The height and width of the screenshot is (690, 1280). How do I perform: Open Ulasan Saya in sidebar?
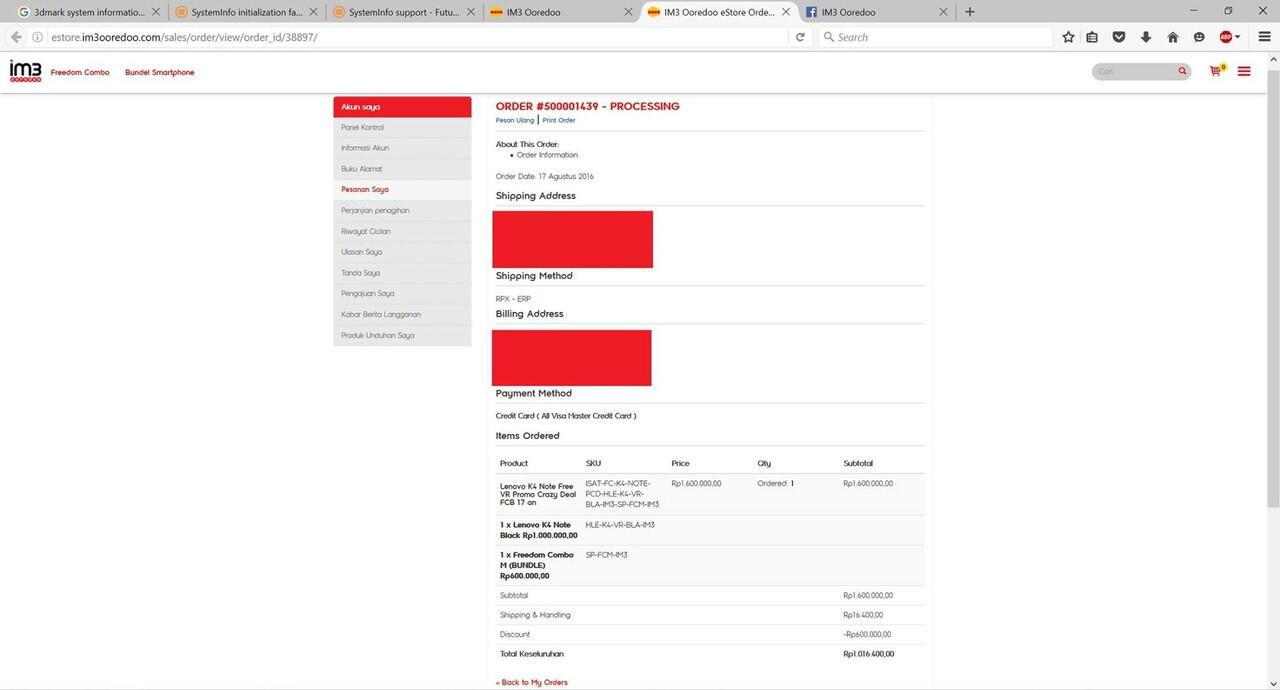(x=402, y=252)
